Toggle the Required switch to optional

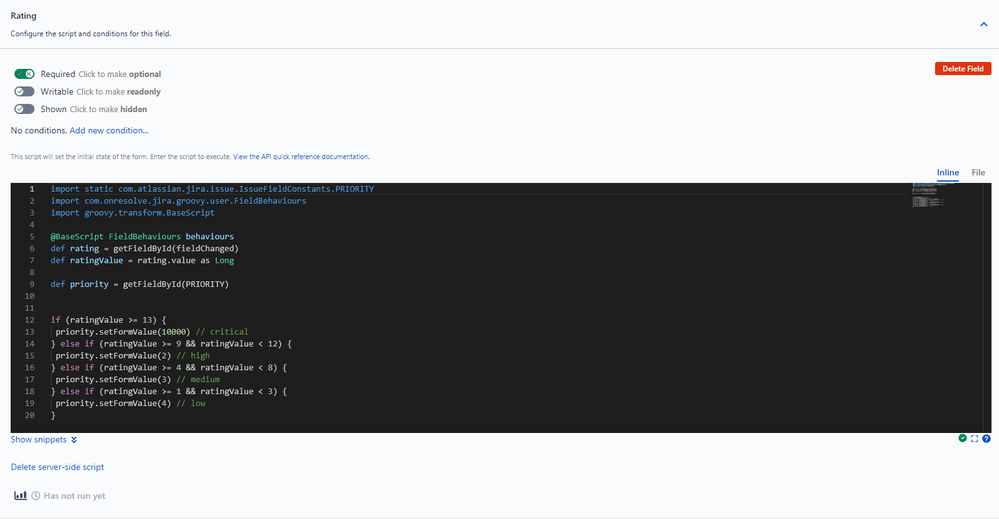click(x=24, y=74)
